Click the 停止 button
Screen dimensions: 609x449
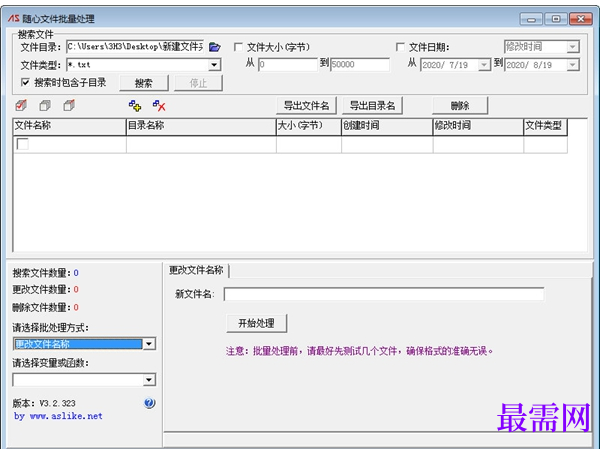pos(198,83)
